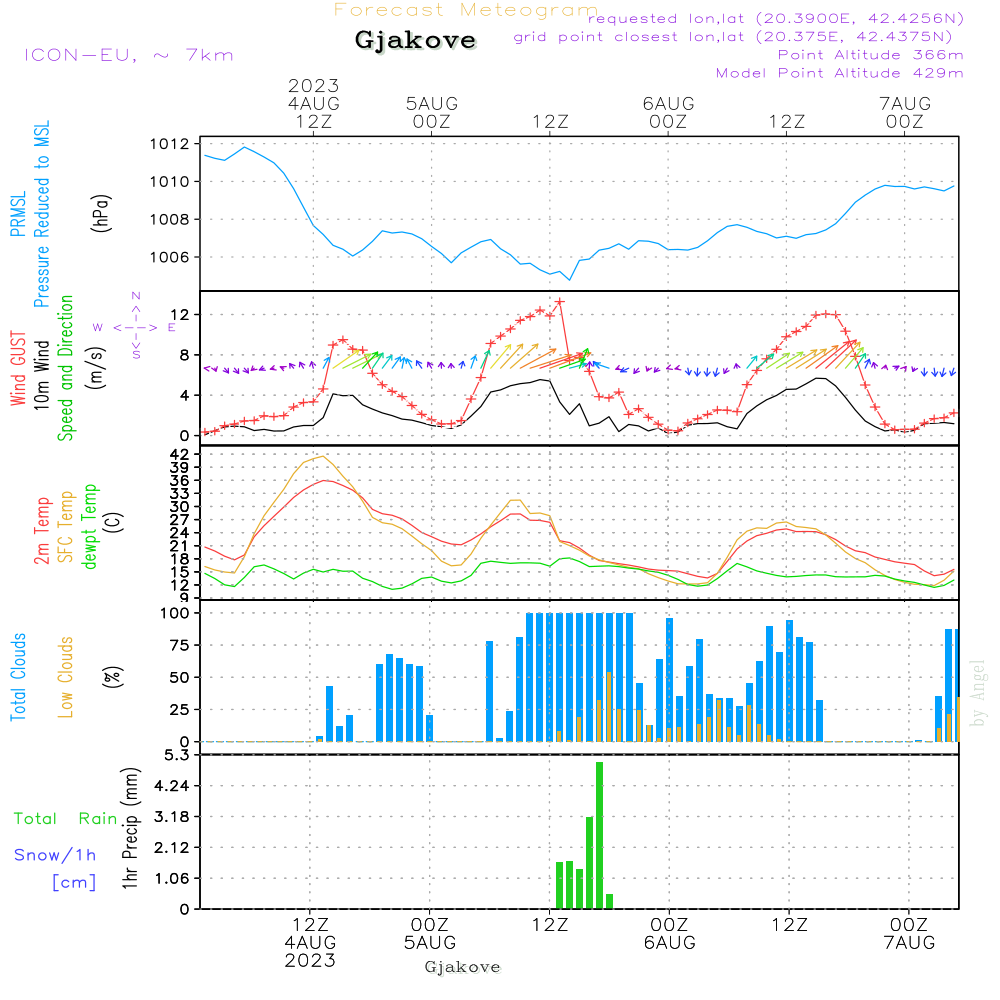
Task: Click the wind direction compass rose
Action: click(135, 326)
